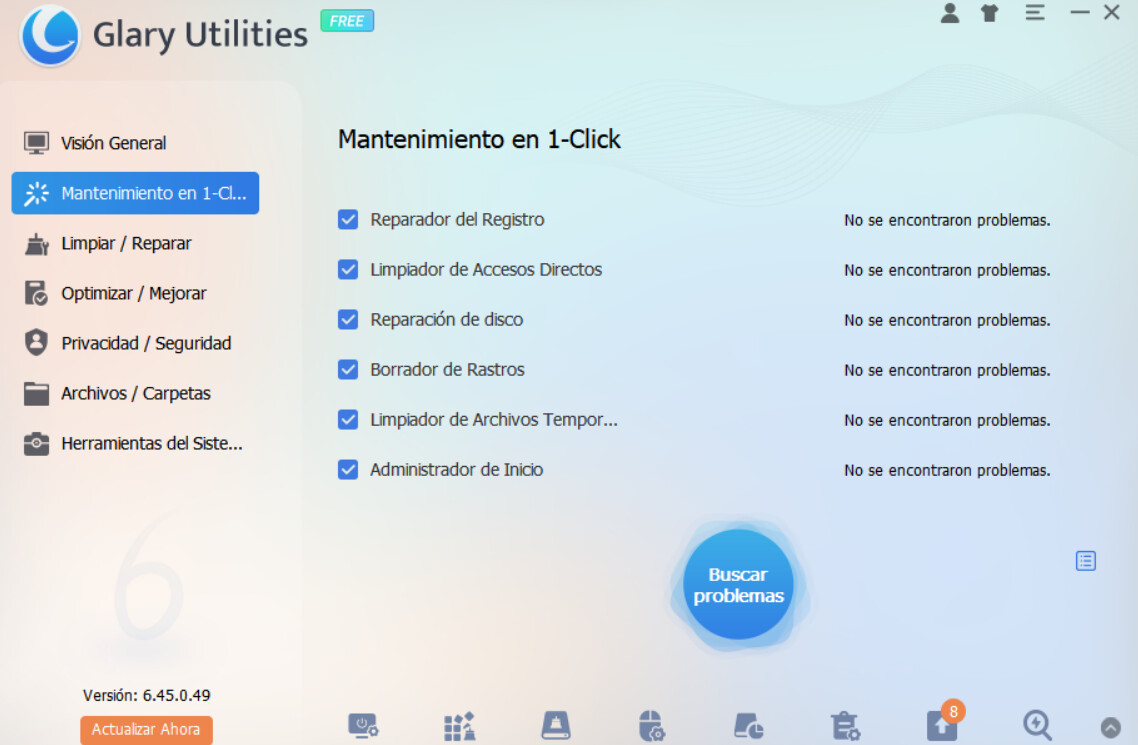Click the Optimizar / Mejorar icon

[36, 293]
